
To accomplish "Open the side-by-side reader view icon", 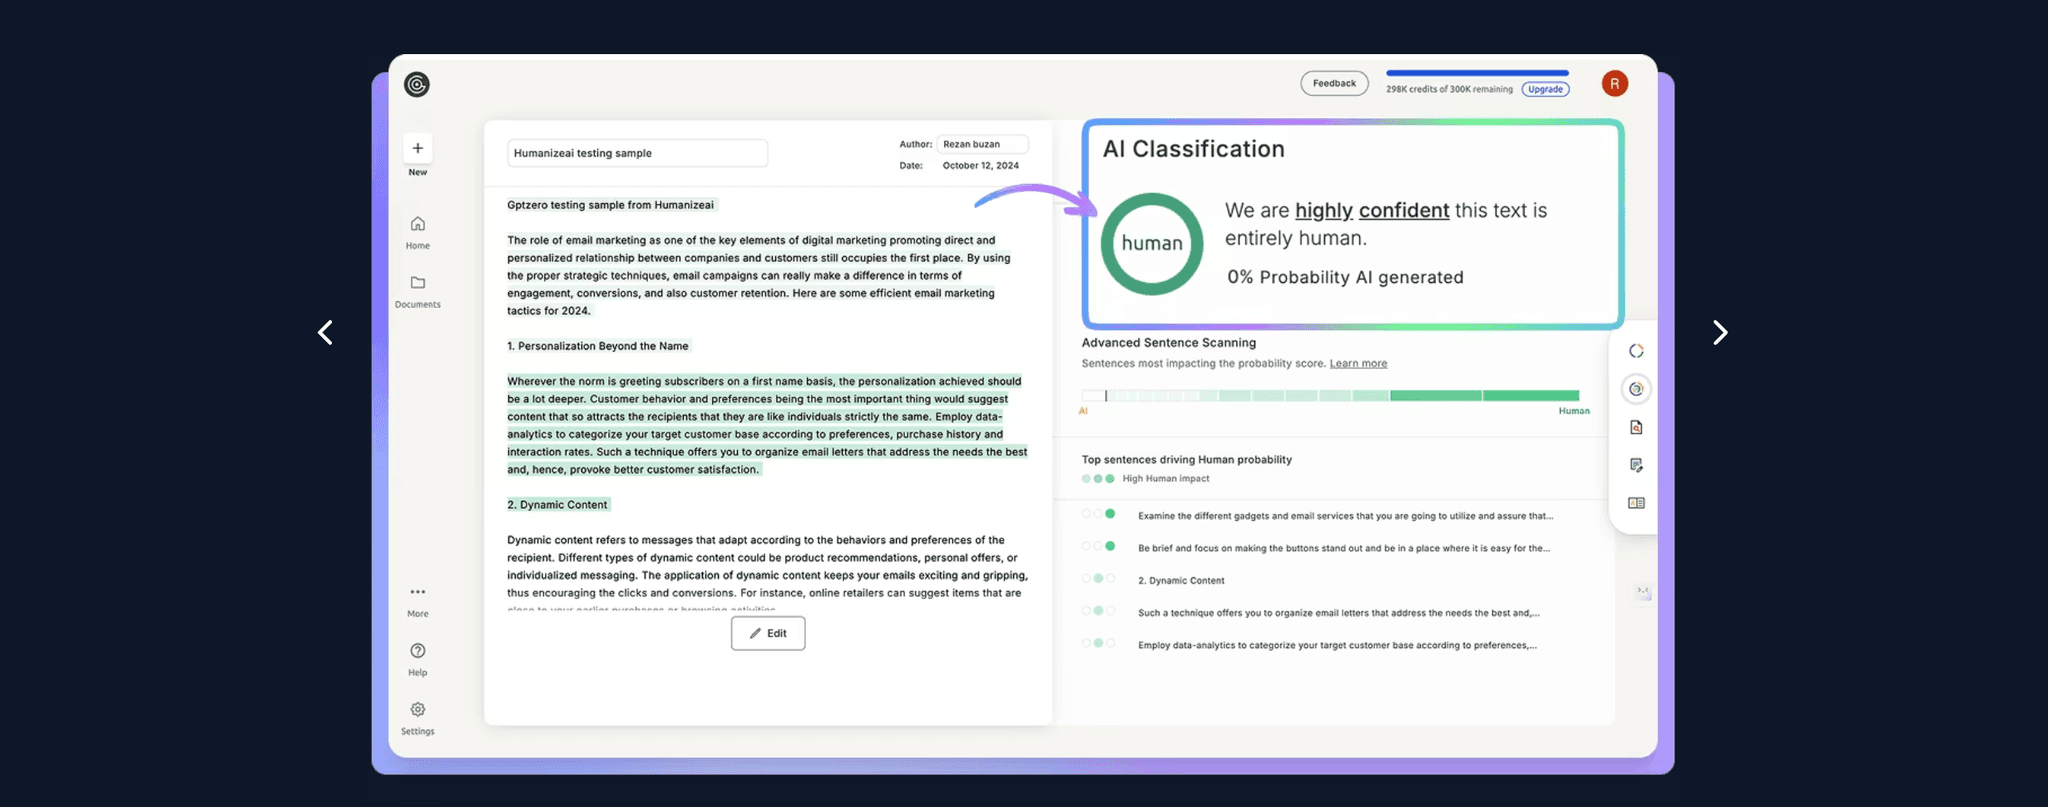I will 1636,503.
